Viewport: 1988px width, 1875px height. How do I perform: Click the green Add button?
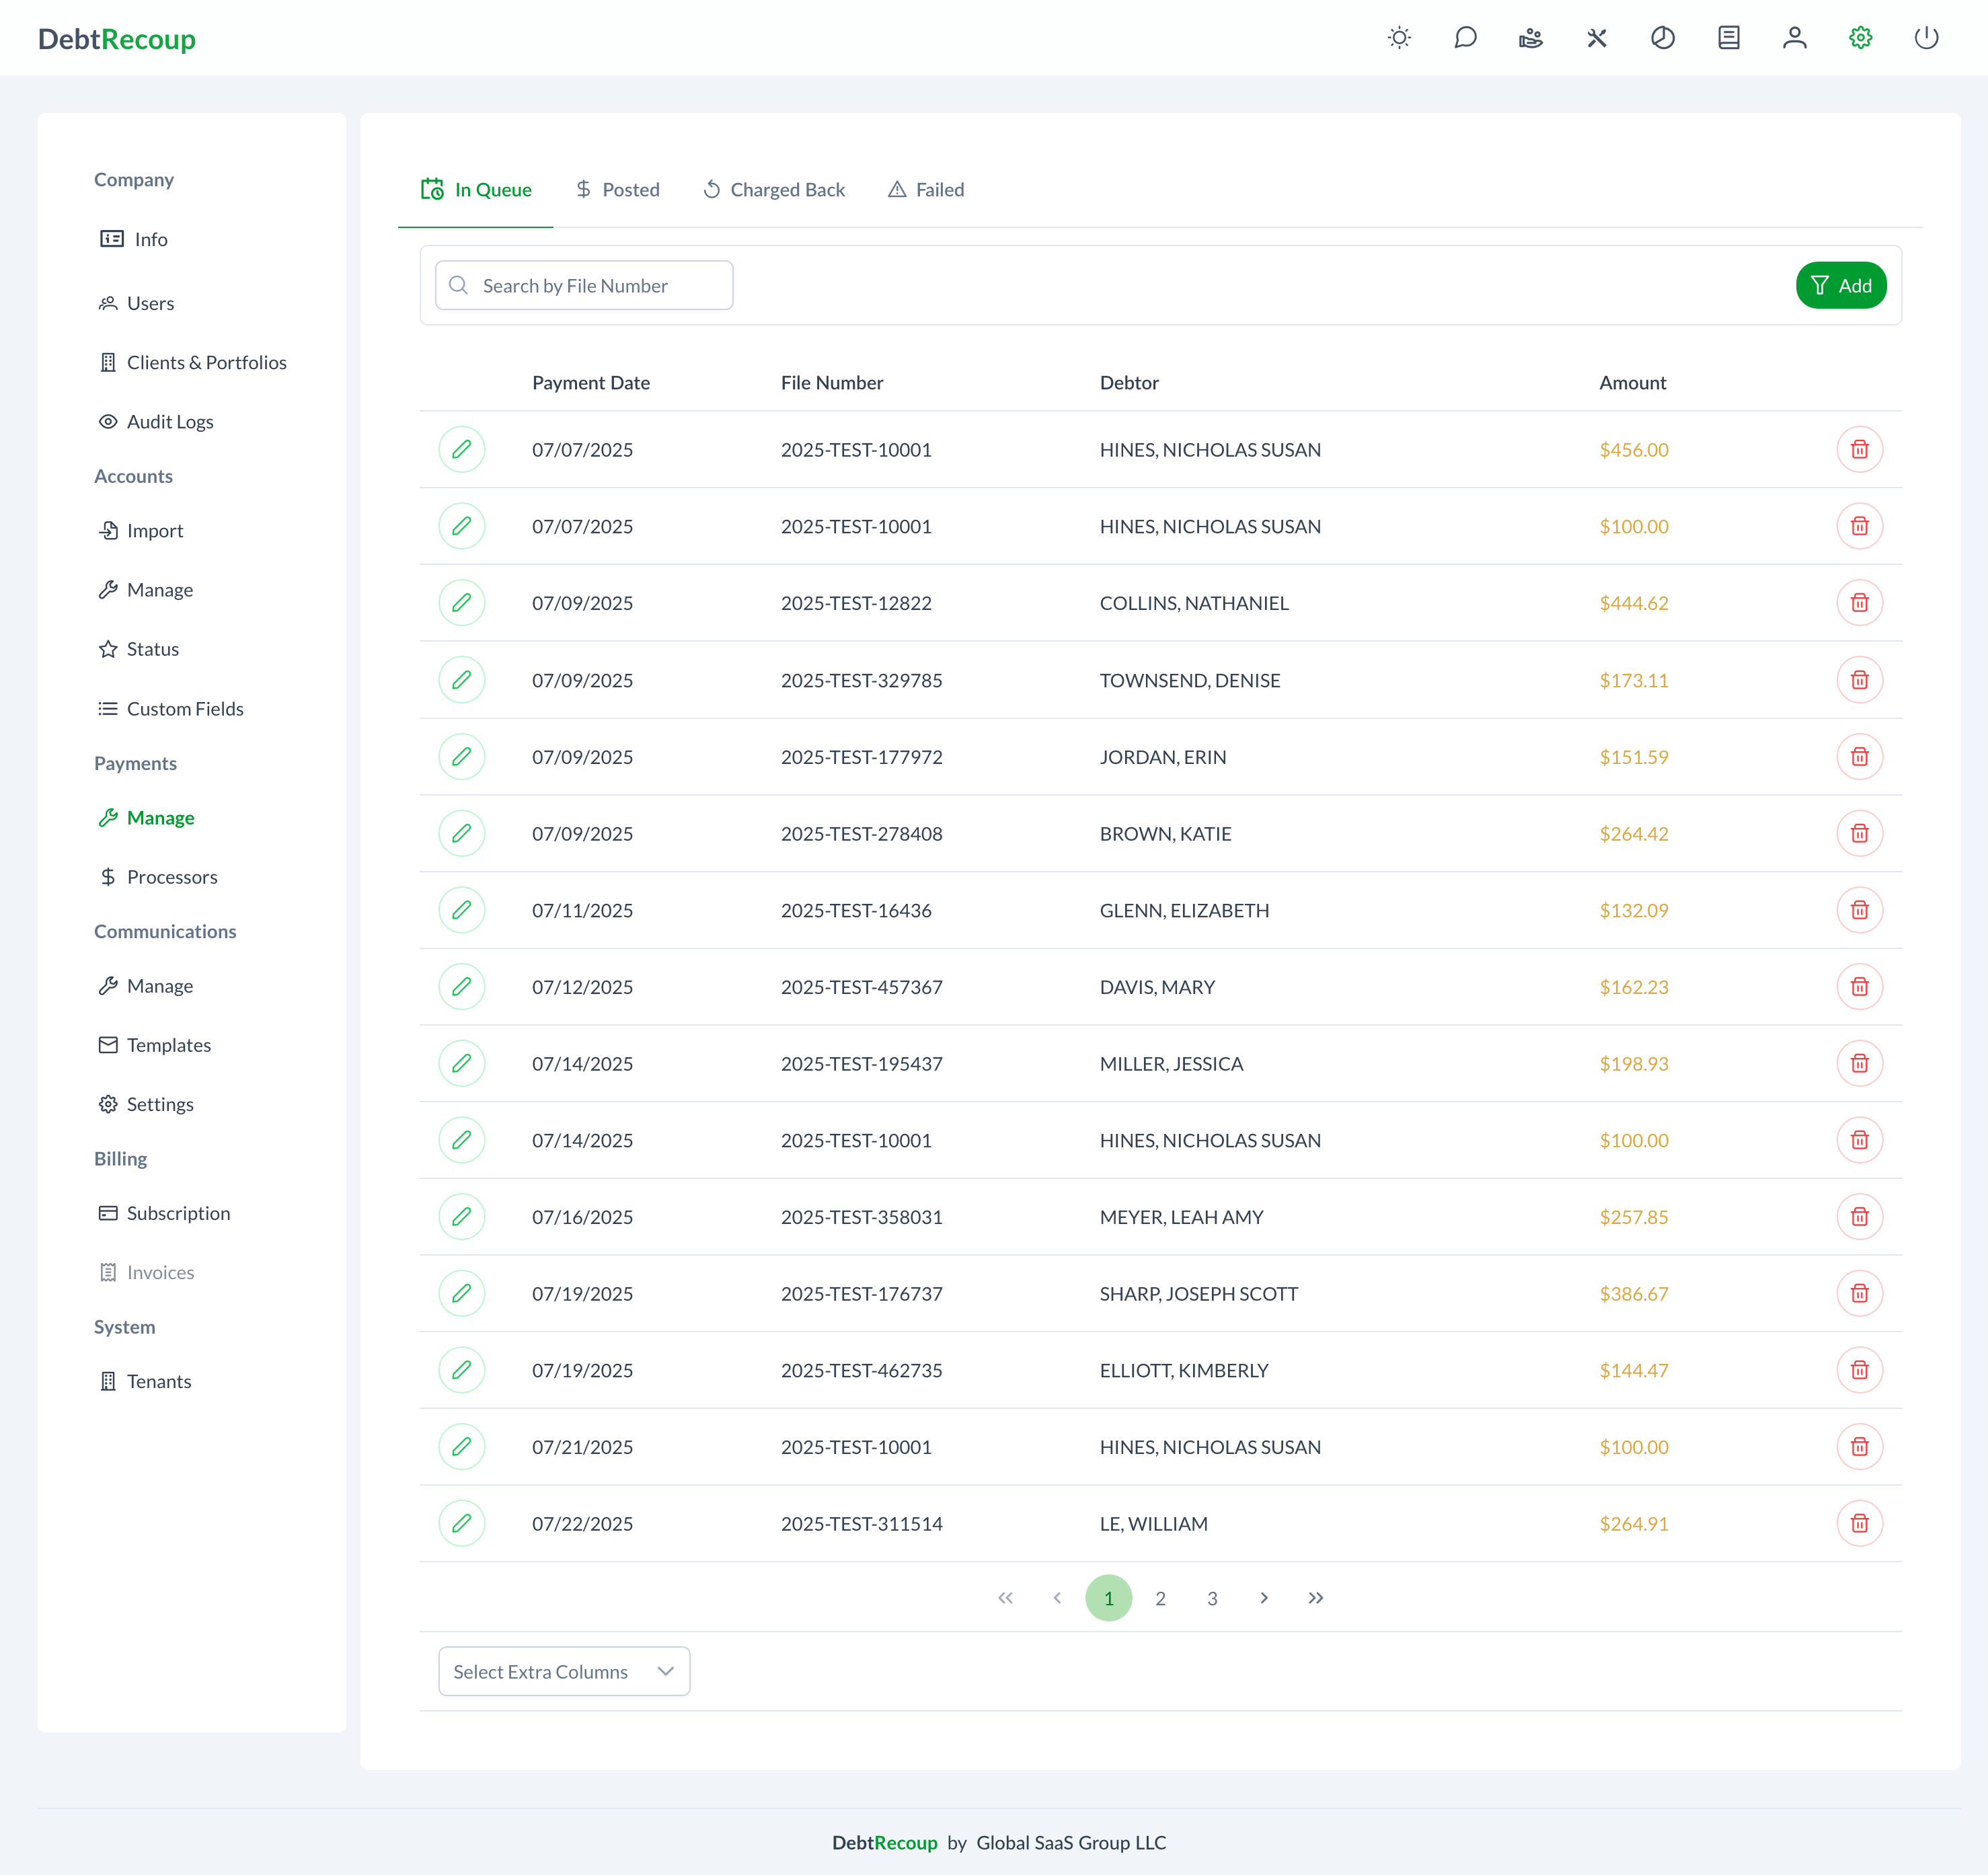(x=1840, y=286)
